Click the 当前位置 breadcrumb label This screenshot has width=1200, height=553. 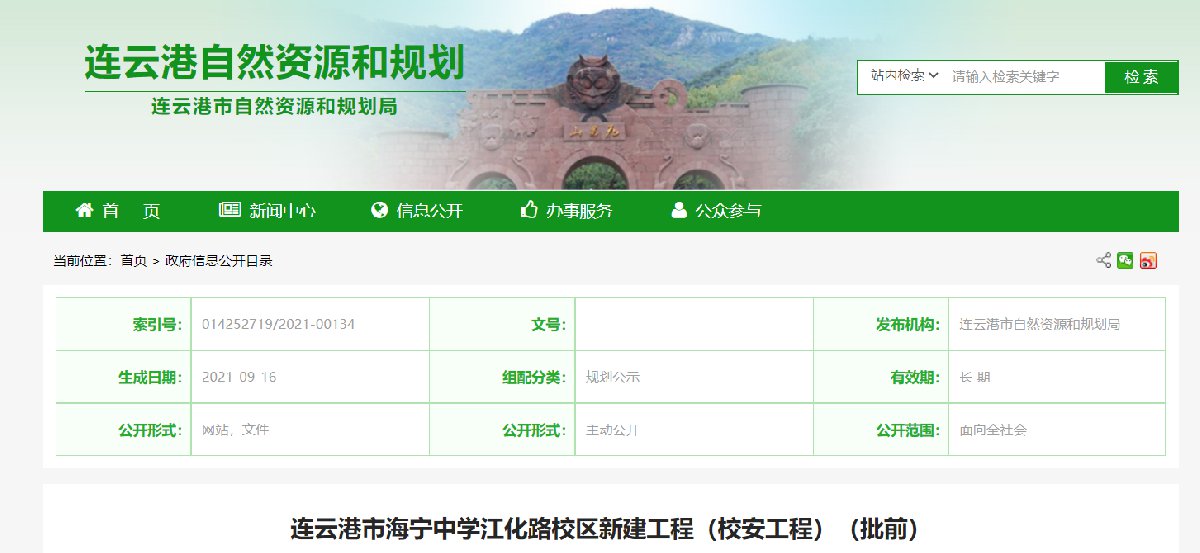(x=82, y=261)
